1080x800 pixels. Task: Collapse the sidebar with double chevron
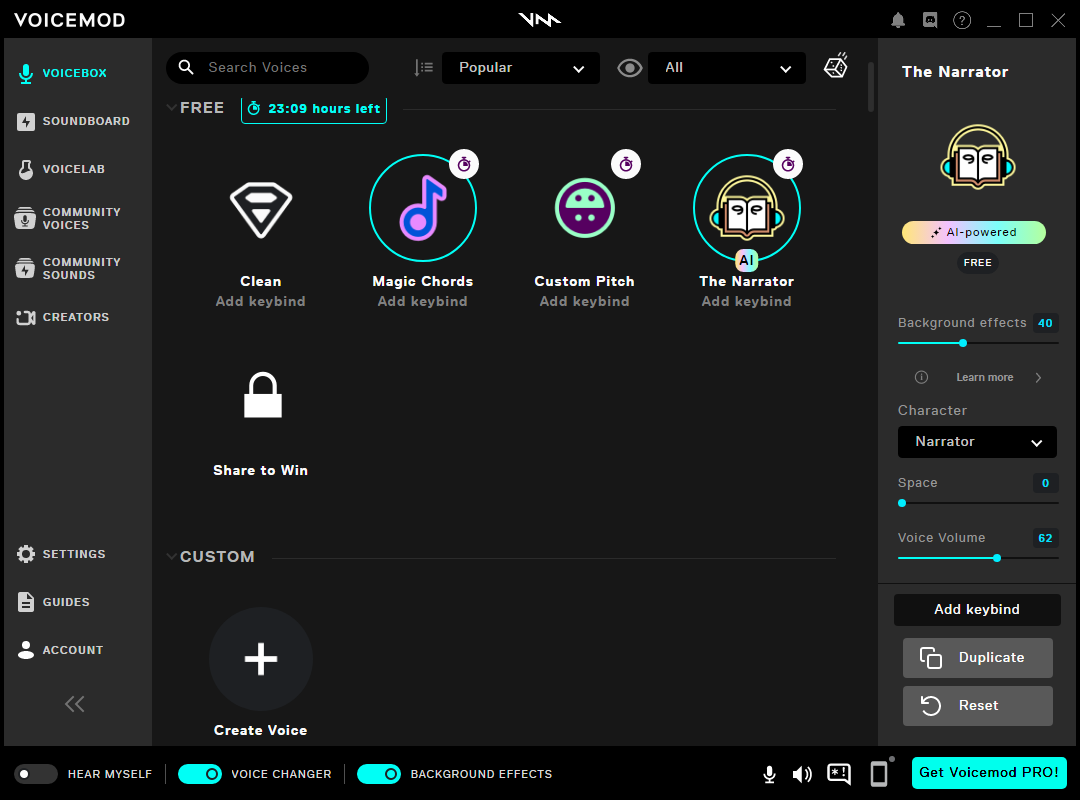tap(74, 704)
